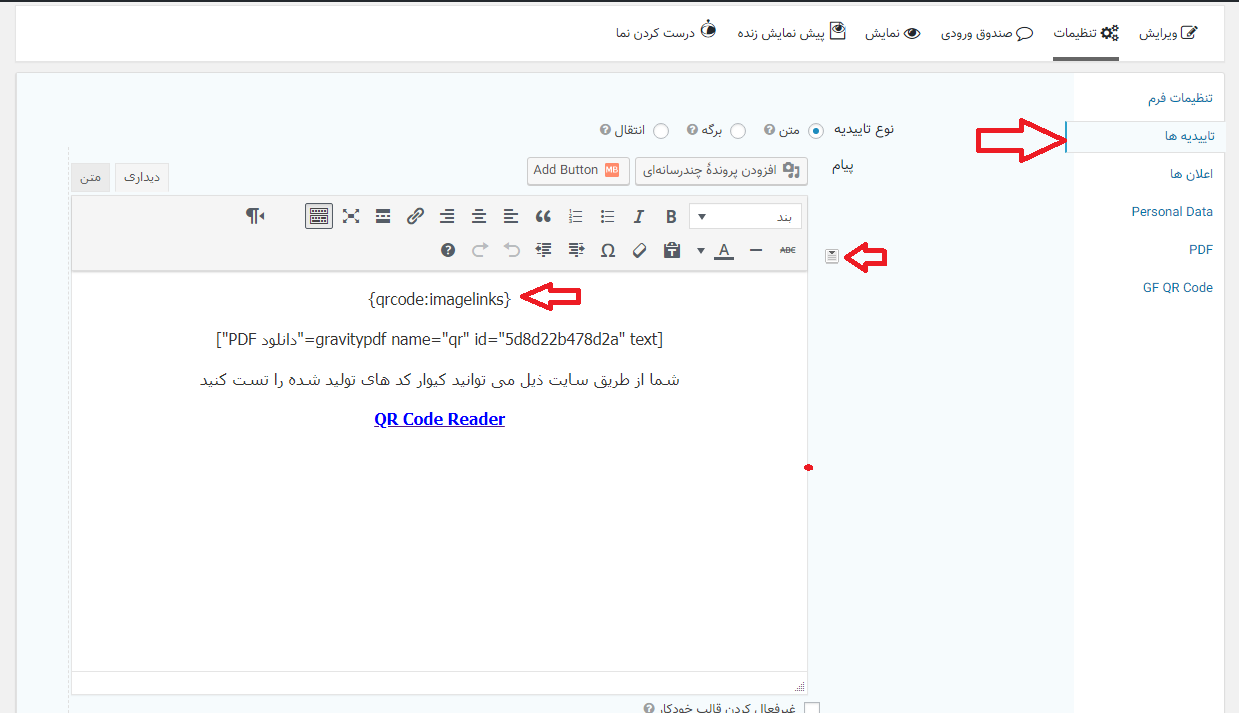Screen dimensions: 1239x713
Task: Toggle bold formatting in editor toolbar
Action: pos(671,217)
